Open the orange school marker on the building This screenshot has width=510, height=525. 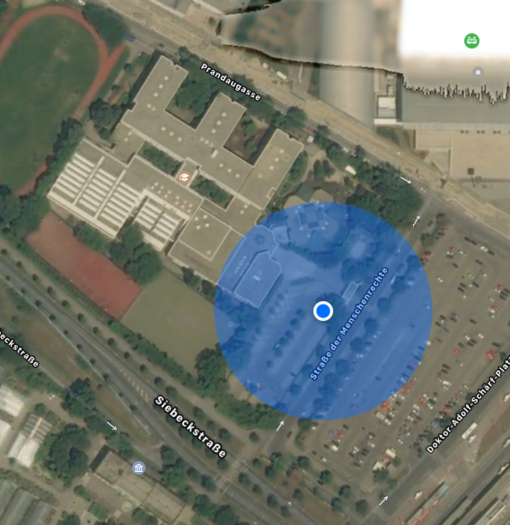(x=184, y=177)
